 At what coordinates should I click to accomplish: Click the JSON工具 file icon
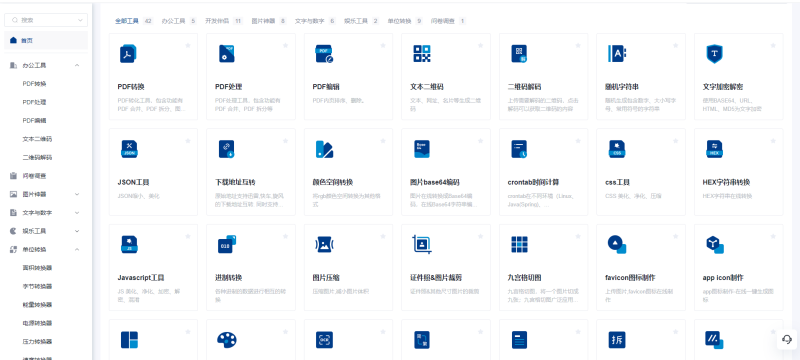[129, 149]
